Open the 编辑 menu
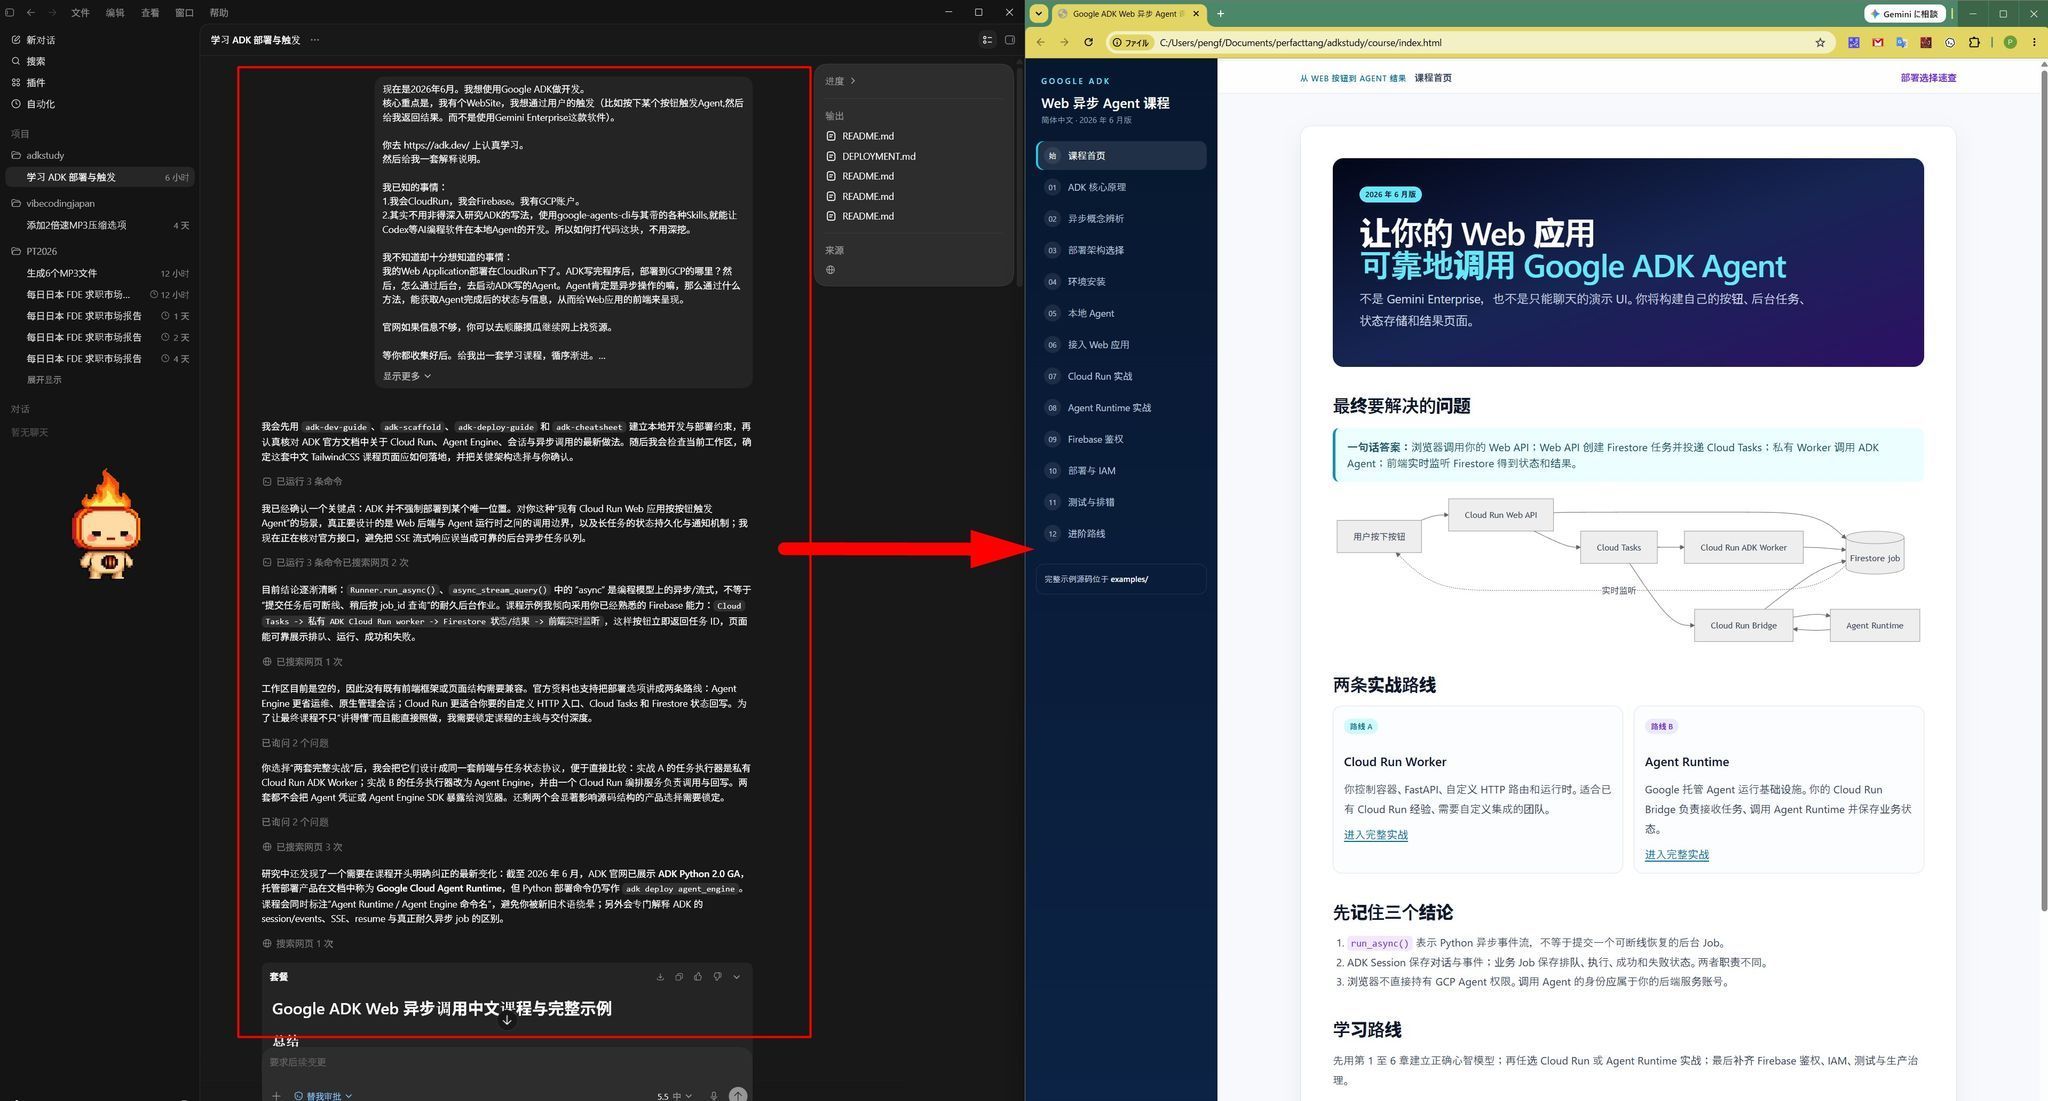The image size is (2048, 1101). pyautogui.click(x=115, y=13)
